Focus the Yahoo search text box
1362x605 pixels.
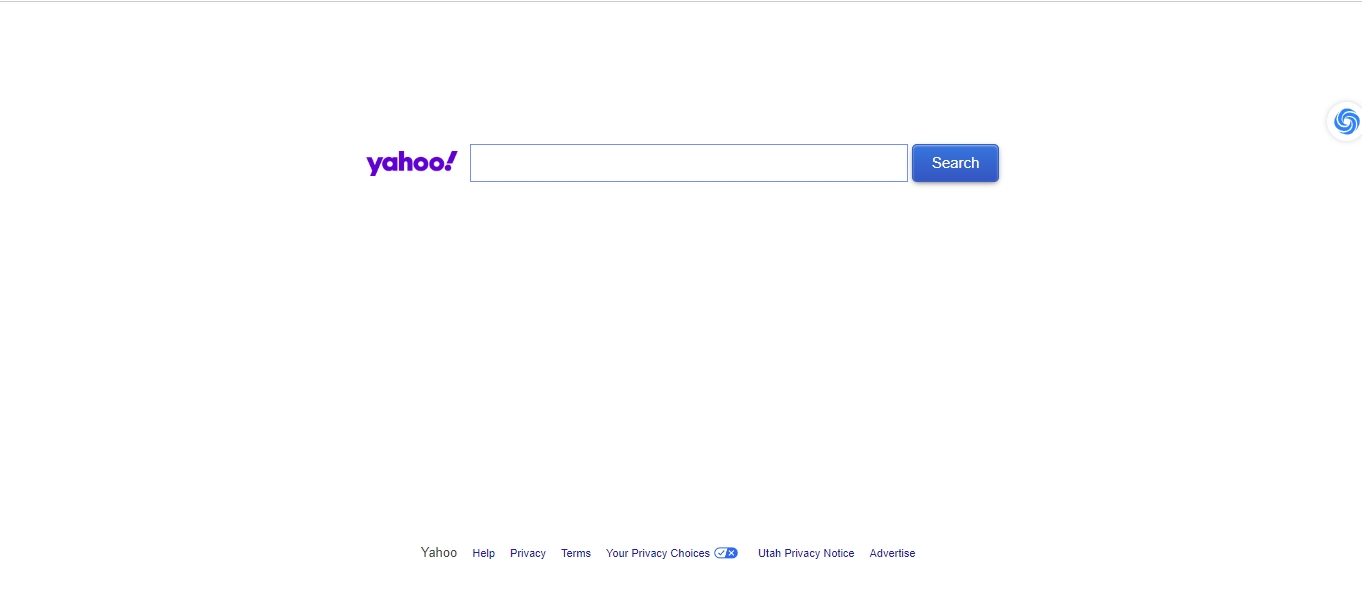pyautogui.click(x=689, y=163)
